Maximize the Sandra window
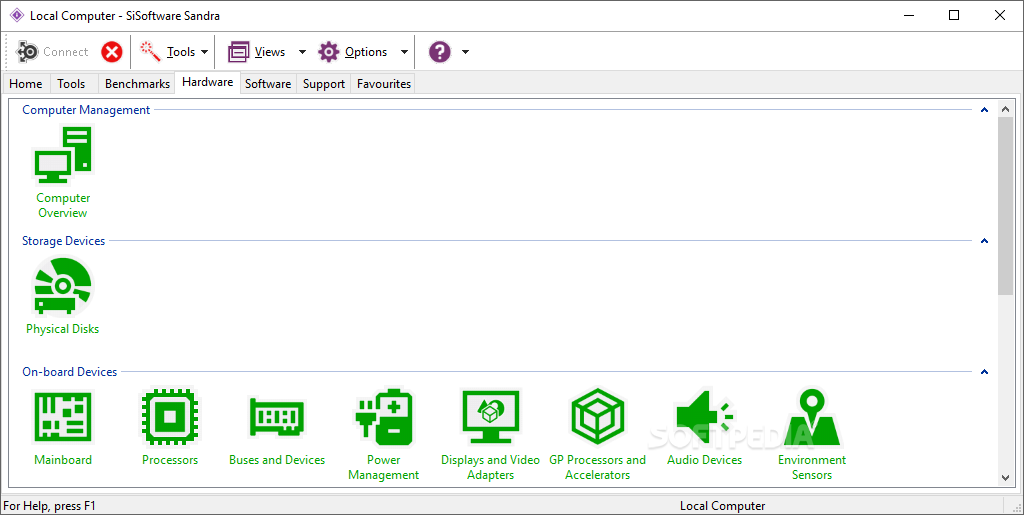The height and width of the screenshot is (515, 1024). point(954,16)
